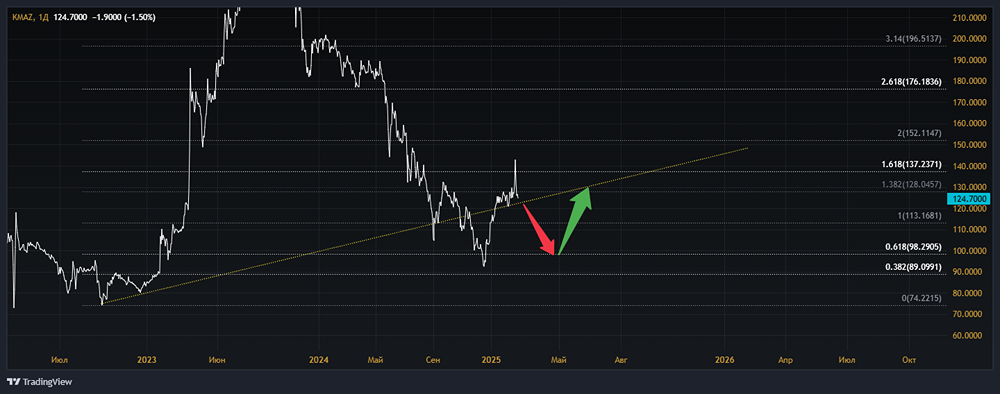Click the 170.0000 price axis label
This screenshot has width=1000, height=394.
968,102
